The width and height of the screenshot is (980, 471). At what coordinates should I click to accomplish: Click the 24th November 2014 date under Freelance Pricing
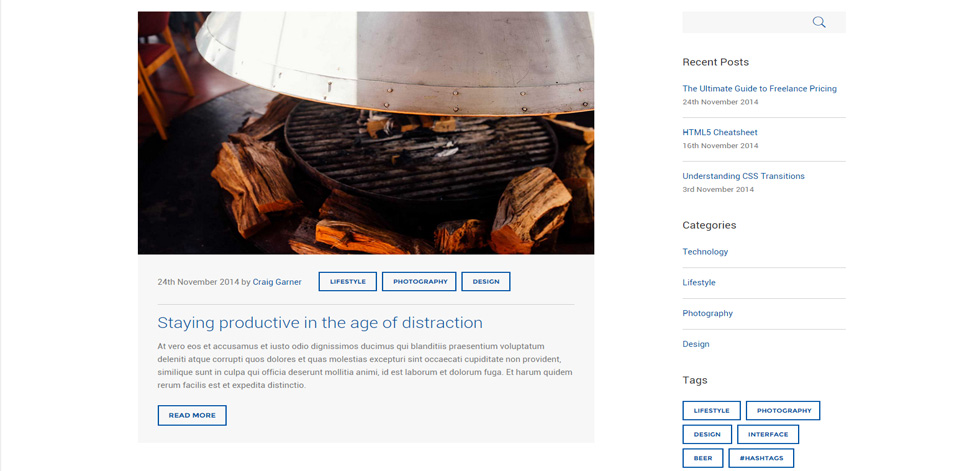720,102
